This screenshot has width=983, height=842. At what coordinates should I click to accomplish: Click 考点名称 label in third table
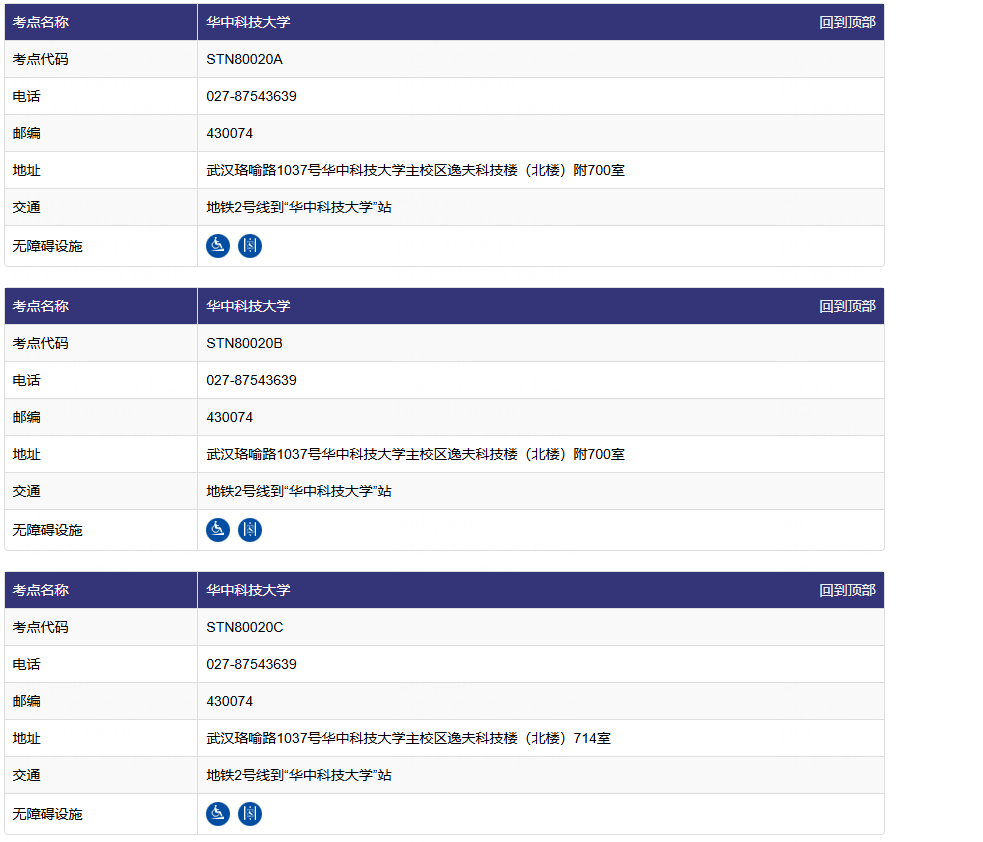(x=41, y=590)
